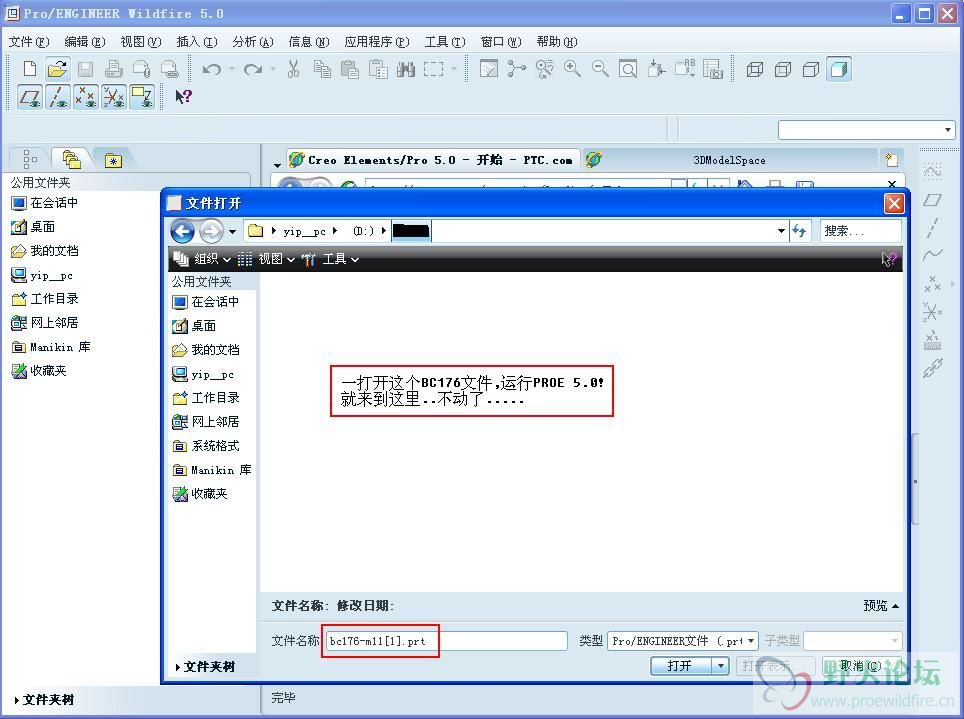Switch to the favorites navigator tab
Screen dimensions: 964x719
(113, 161)
